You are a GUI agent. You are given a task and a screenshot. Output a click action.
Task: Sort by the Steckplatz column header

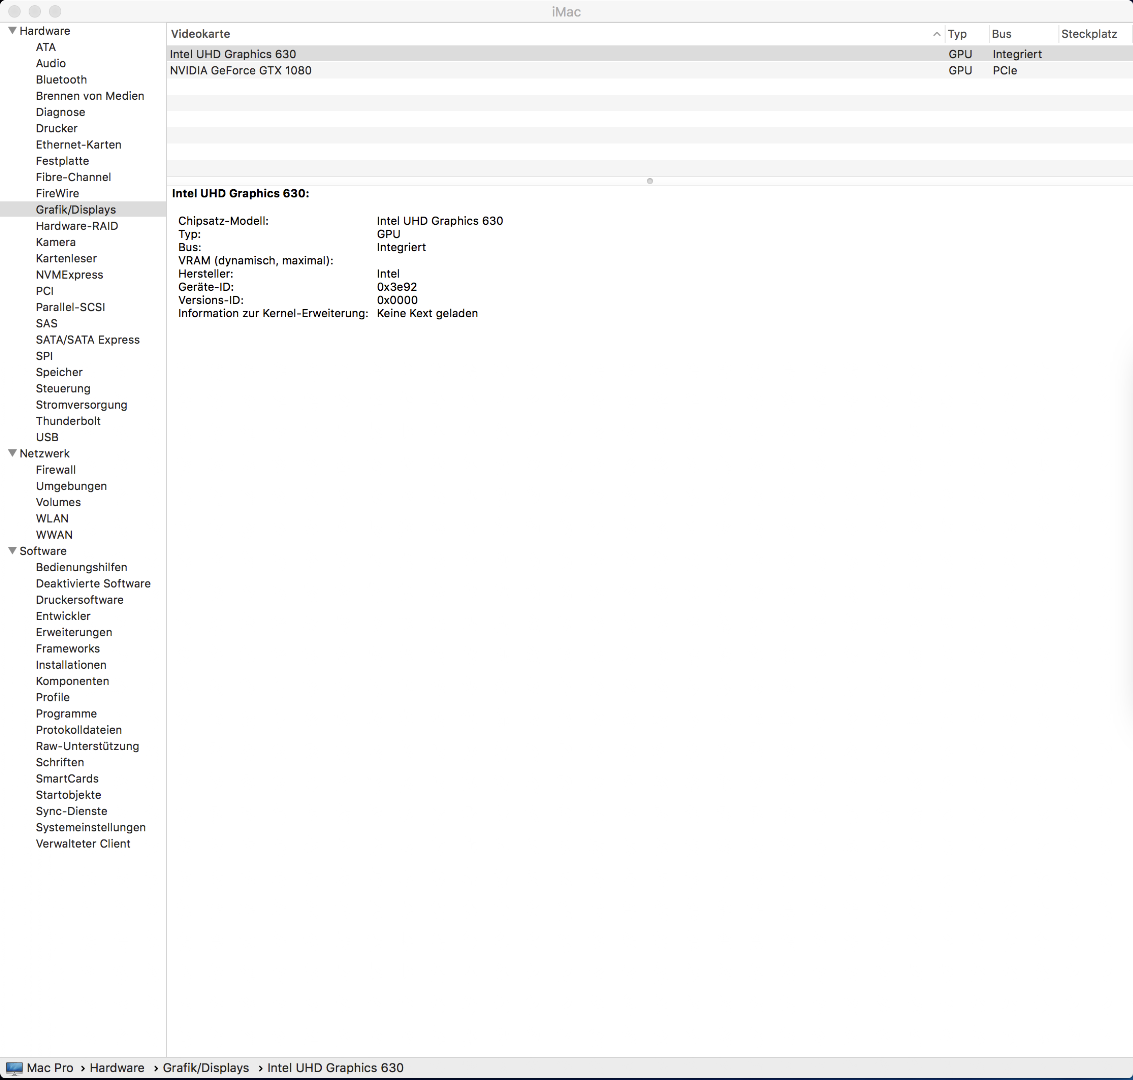coord(1089,34)
